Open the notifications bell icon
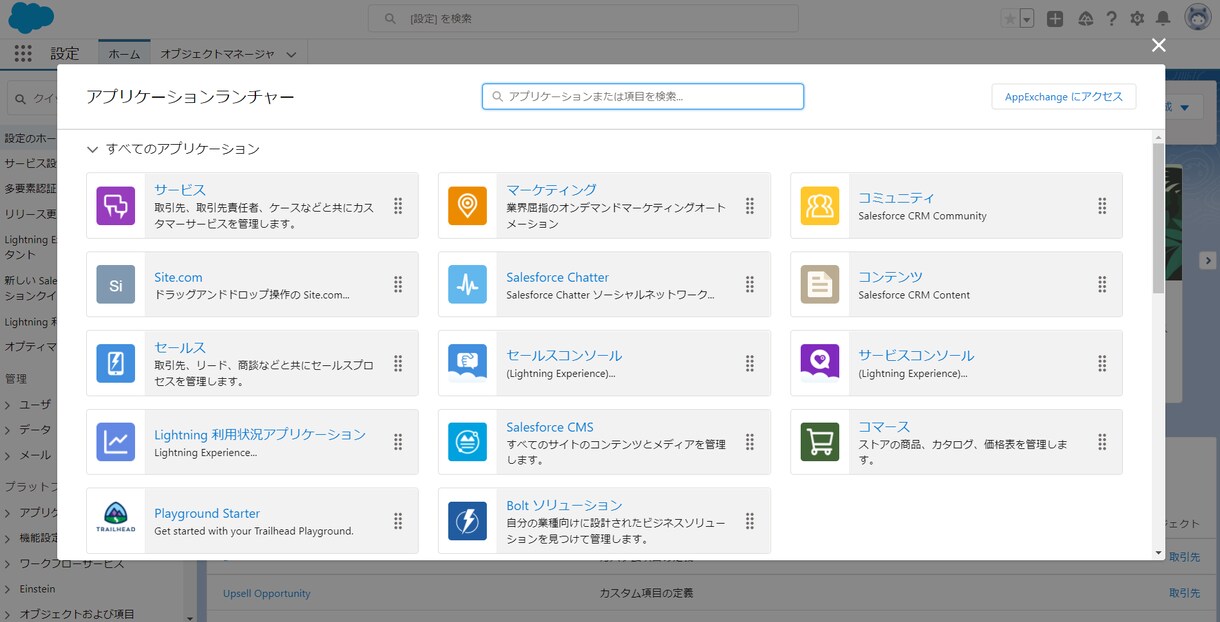The image size is (1220, 622). pyautogui.click(x=1163, y=18)
